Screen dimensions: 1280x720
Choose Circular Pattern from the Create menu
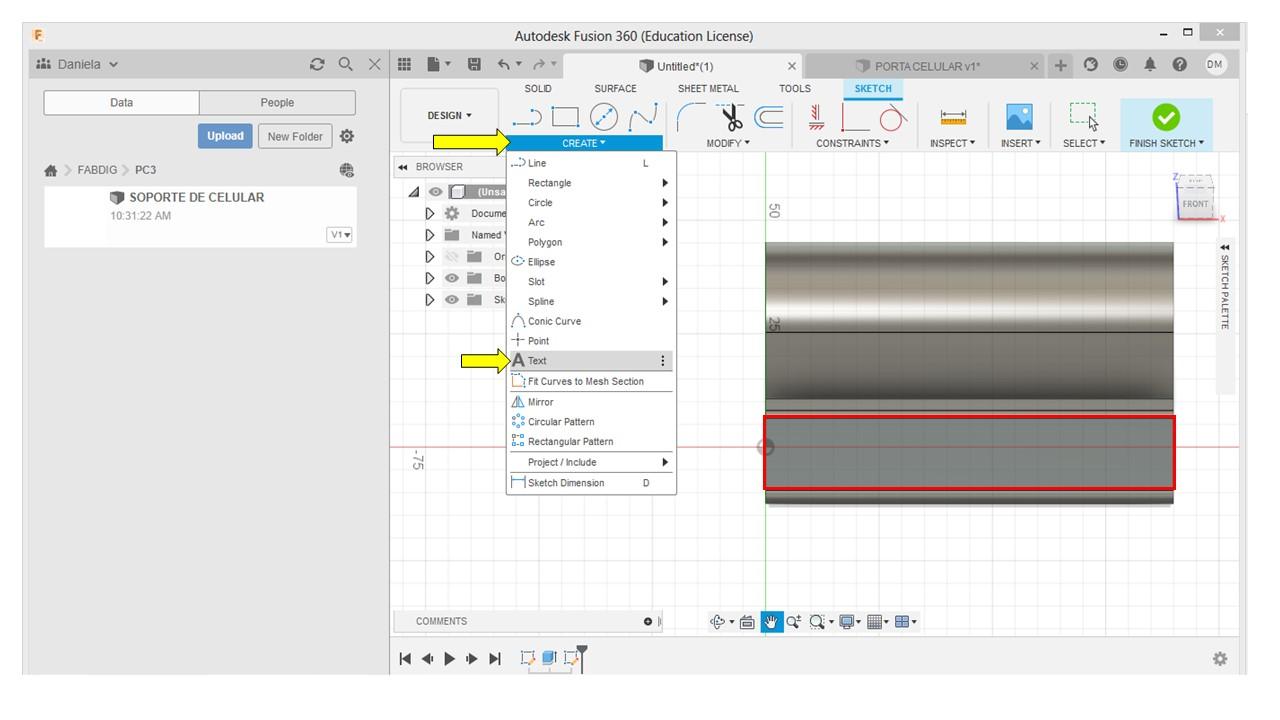pos(590,422)
